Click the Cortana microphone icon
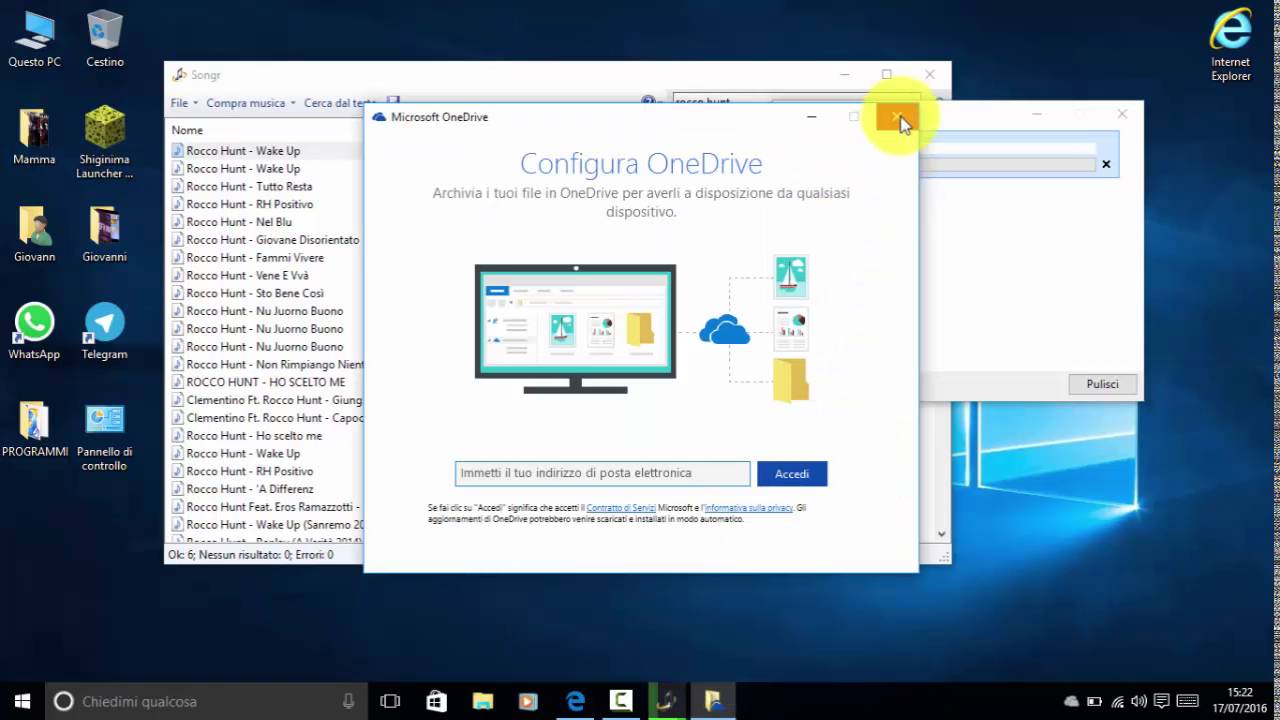 point(348,701)
